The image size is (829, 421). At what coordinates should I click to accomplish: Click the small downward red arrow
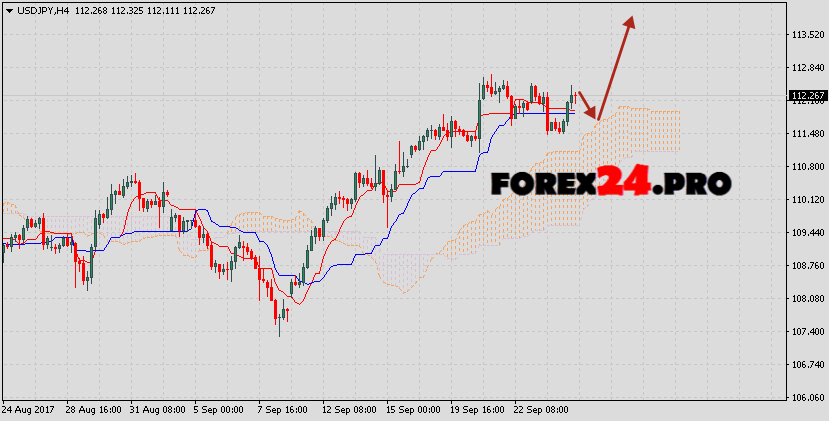coord(587,102)
